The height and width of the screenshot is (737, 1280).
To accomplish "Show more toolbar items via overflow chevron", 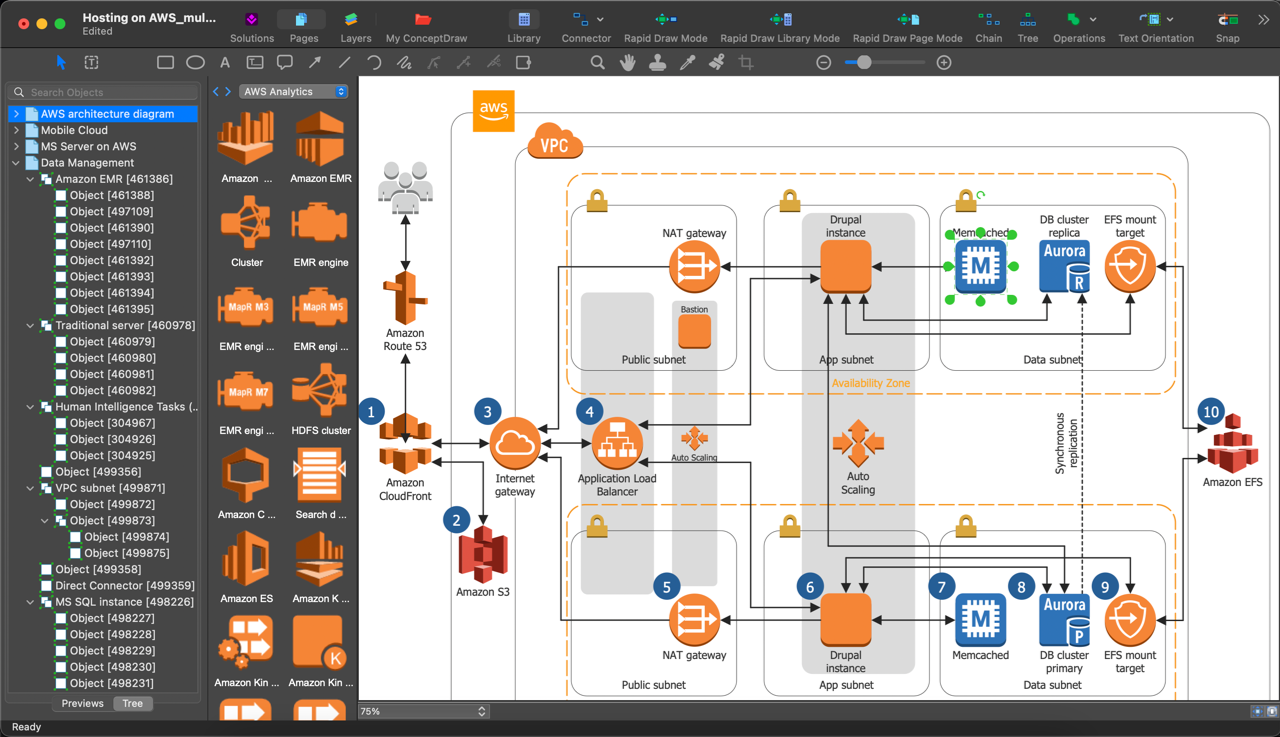I will (1264, 19).
